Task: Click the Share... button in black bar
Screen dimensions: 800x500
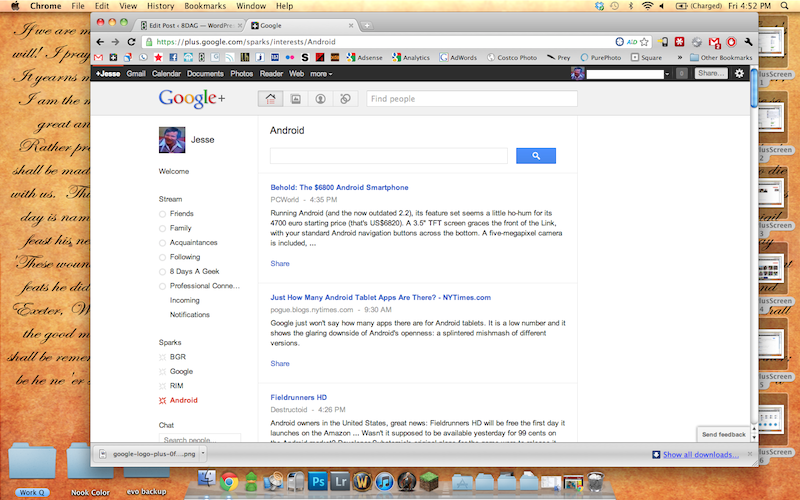Action: 711,73
